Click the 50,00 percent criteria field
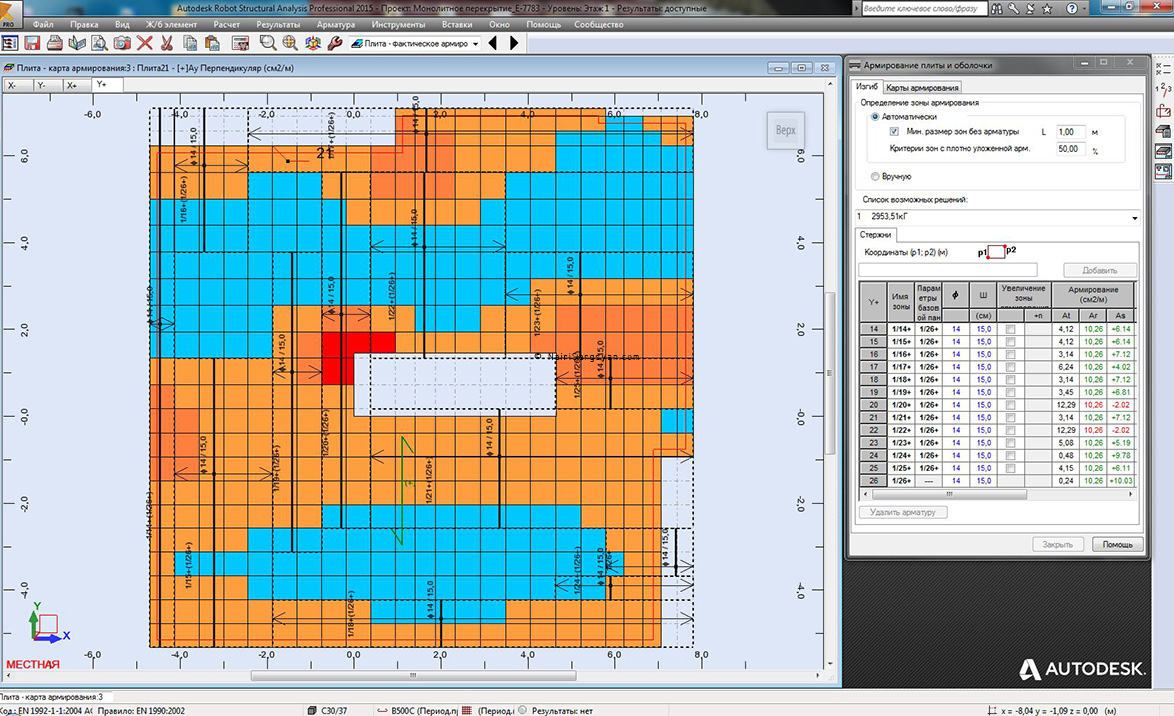 point(1071,149)
